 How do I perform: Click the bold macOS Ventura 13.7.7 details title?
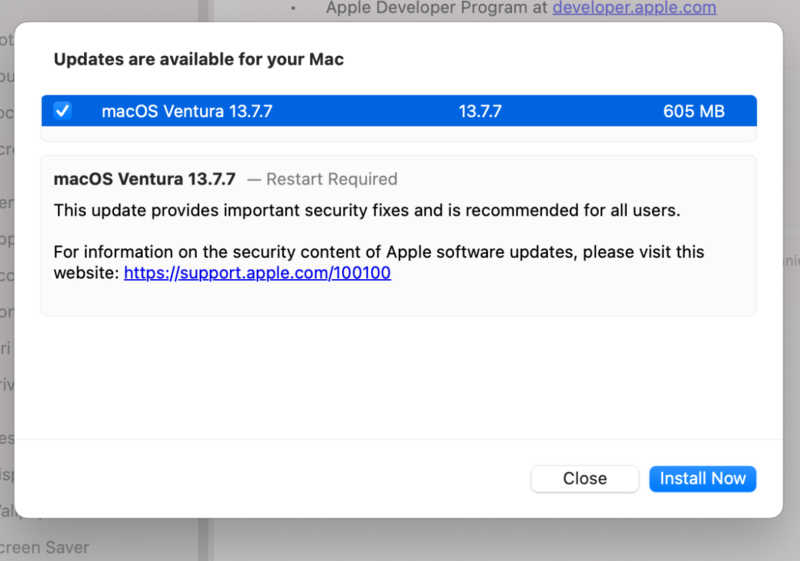click(144, 179)
